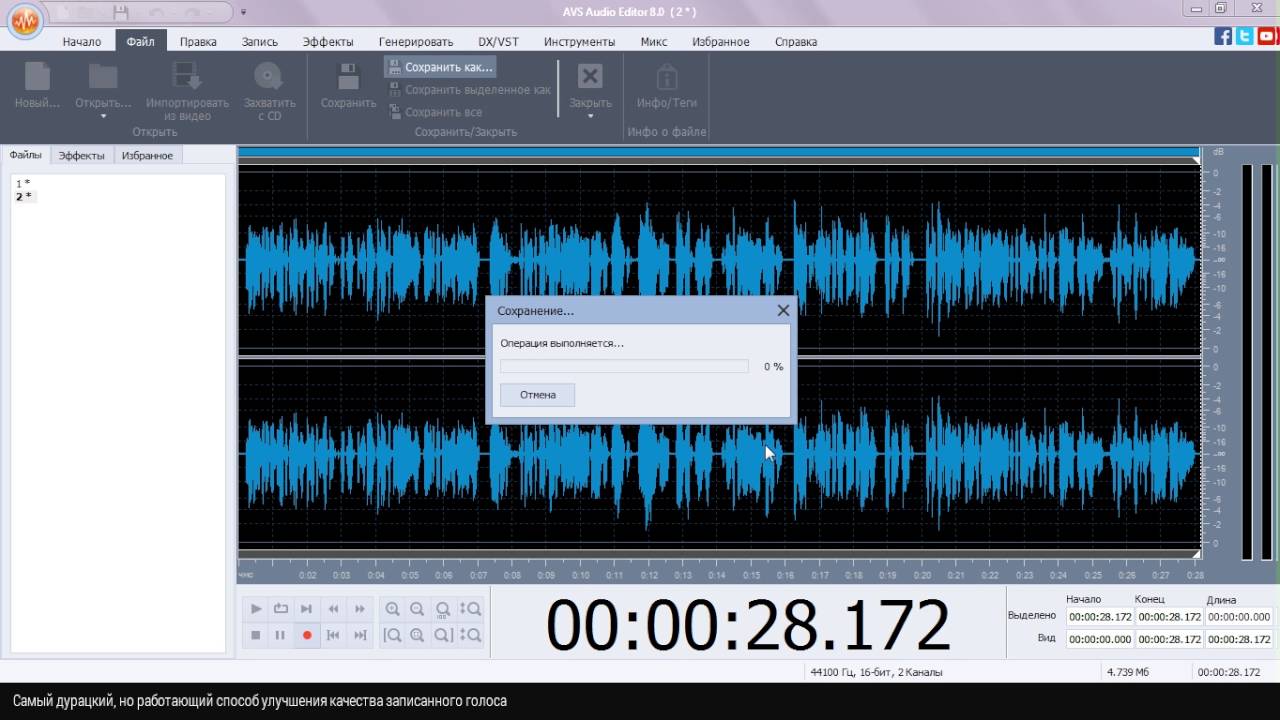Image resolution: width=1280 pixels, height=720 pixels.
Task: Open the Избранное ribbon tab
Action: 721,42
